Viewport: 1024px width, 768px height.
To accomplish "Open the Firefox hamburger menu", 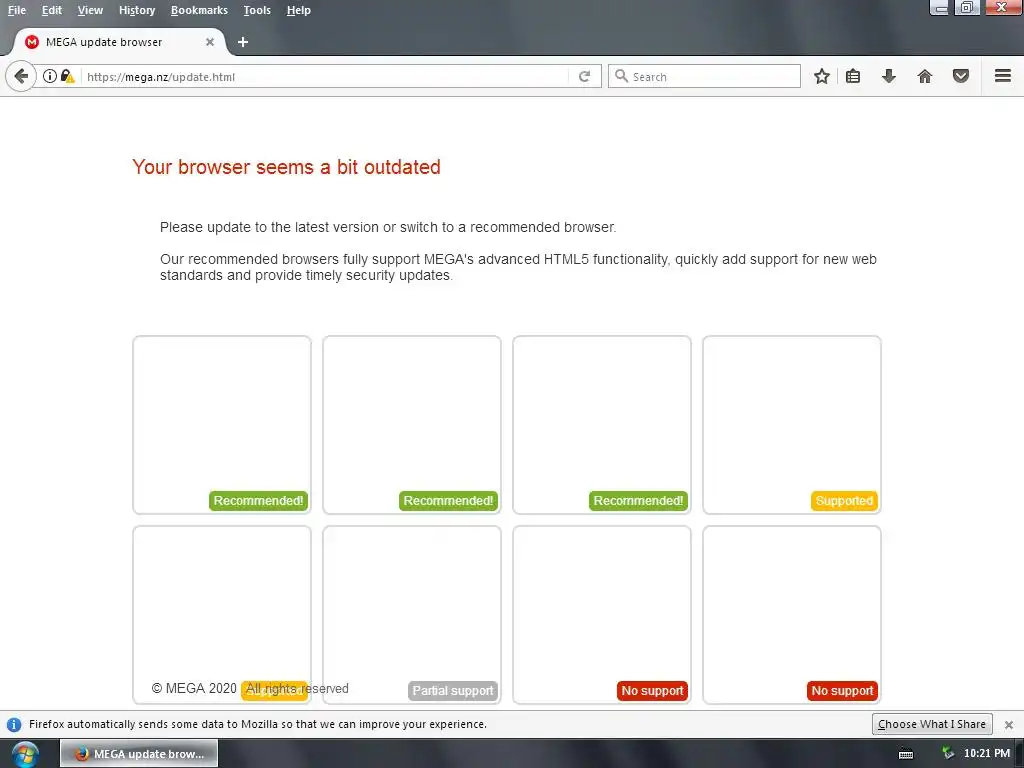I will [1002, 76].
